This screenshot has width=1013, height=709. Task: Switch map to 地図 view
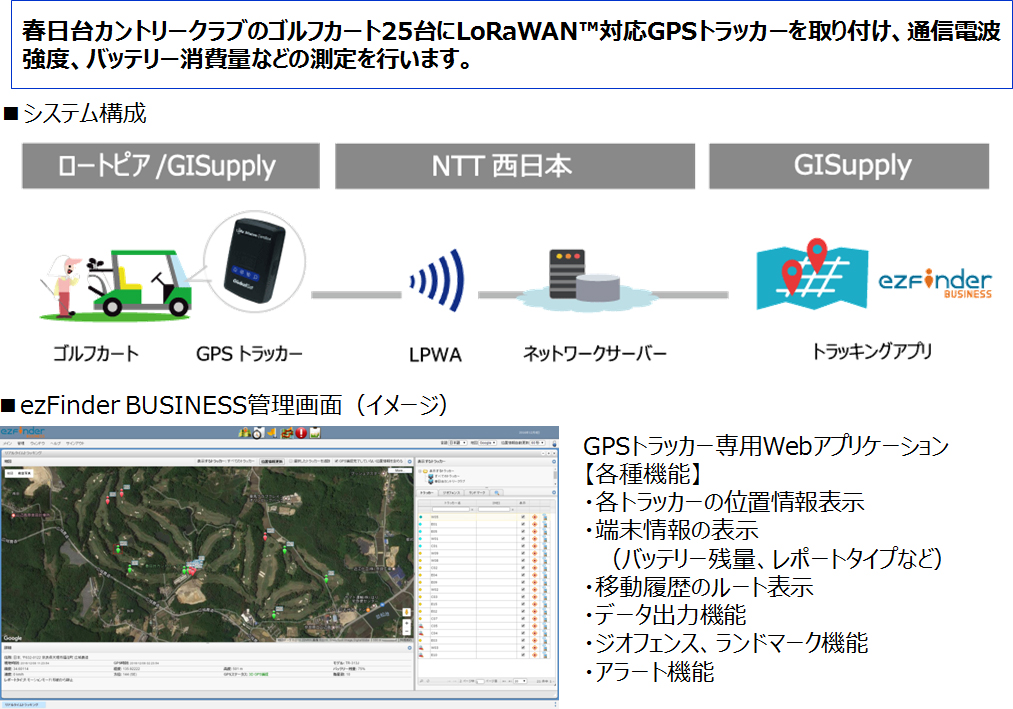10,474
